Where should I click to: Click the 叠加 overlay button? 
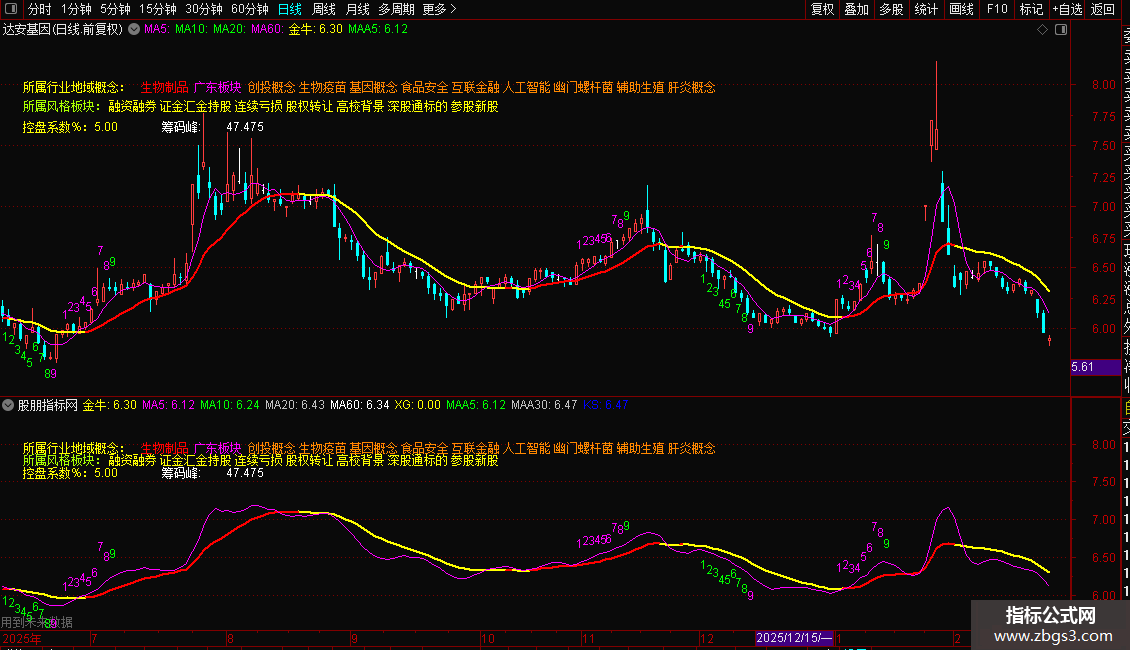(857, 9)
